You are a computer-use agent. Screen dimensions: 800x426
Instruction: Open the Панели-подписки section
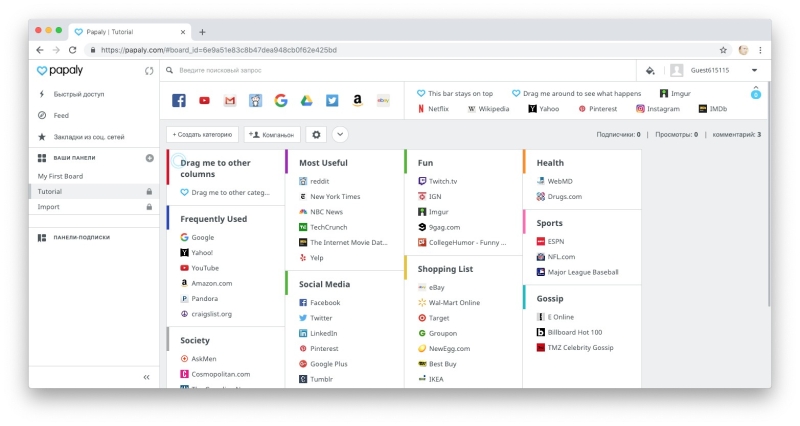click(74, 237)
